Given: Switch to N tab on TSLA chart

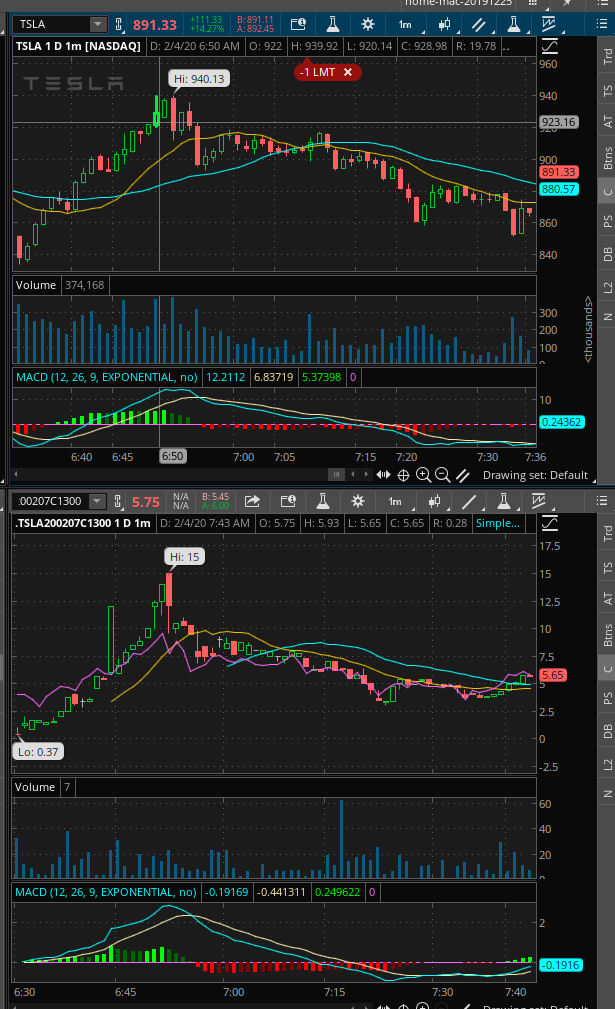Looking at the screenshot, I should coord(607,317).
